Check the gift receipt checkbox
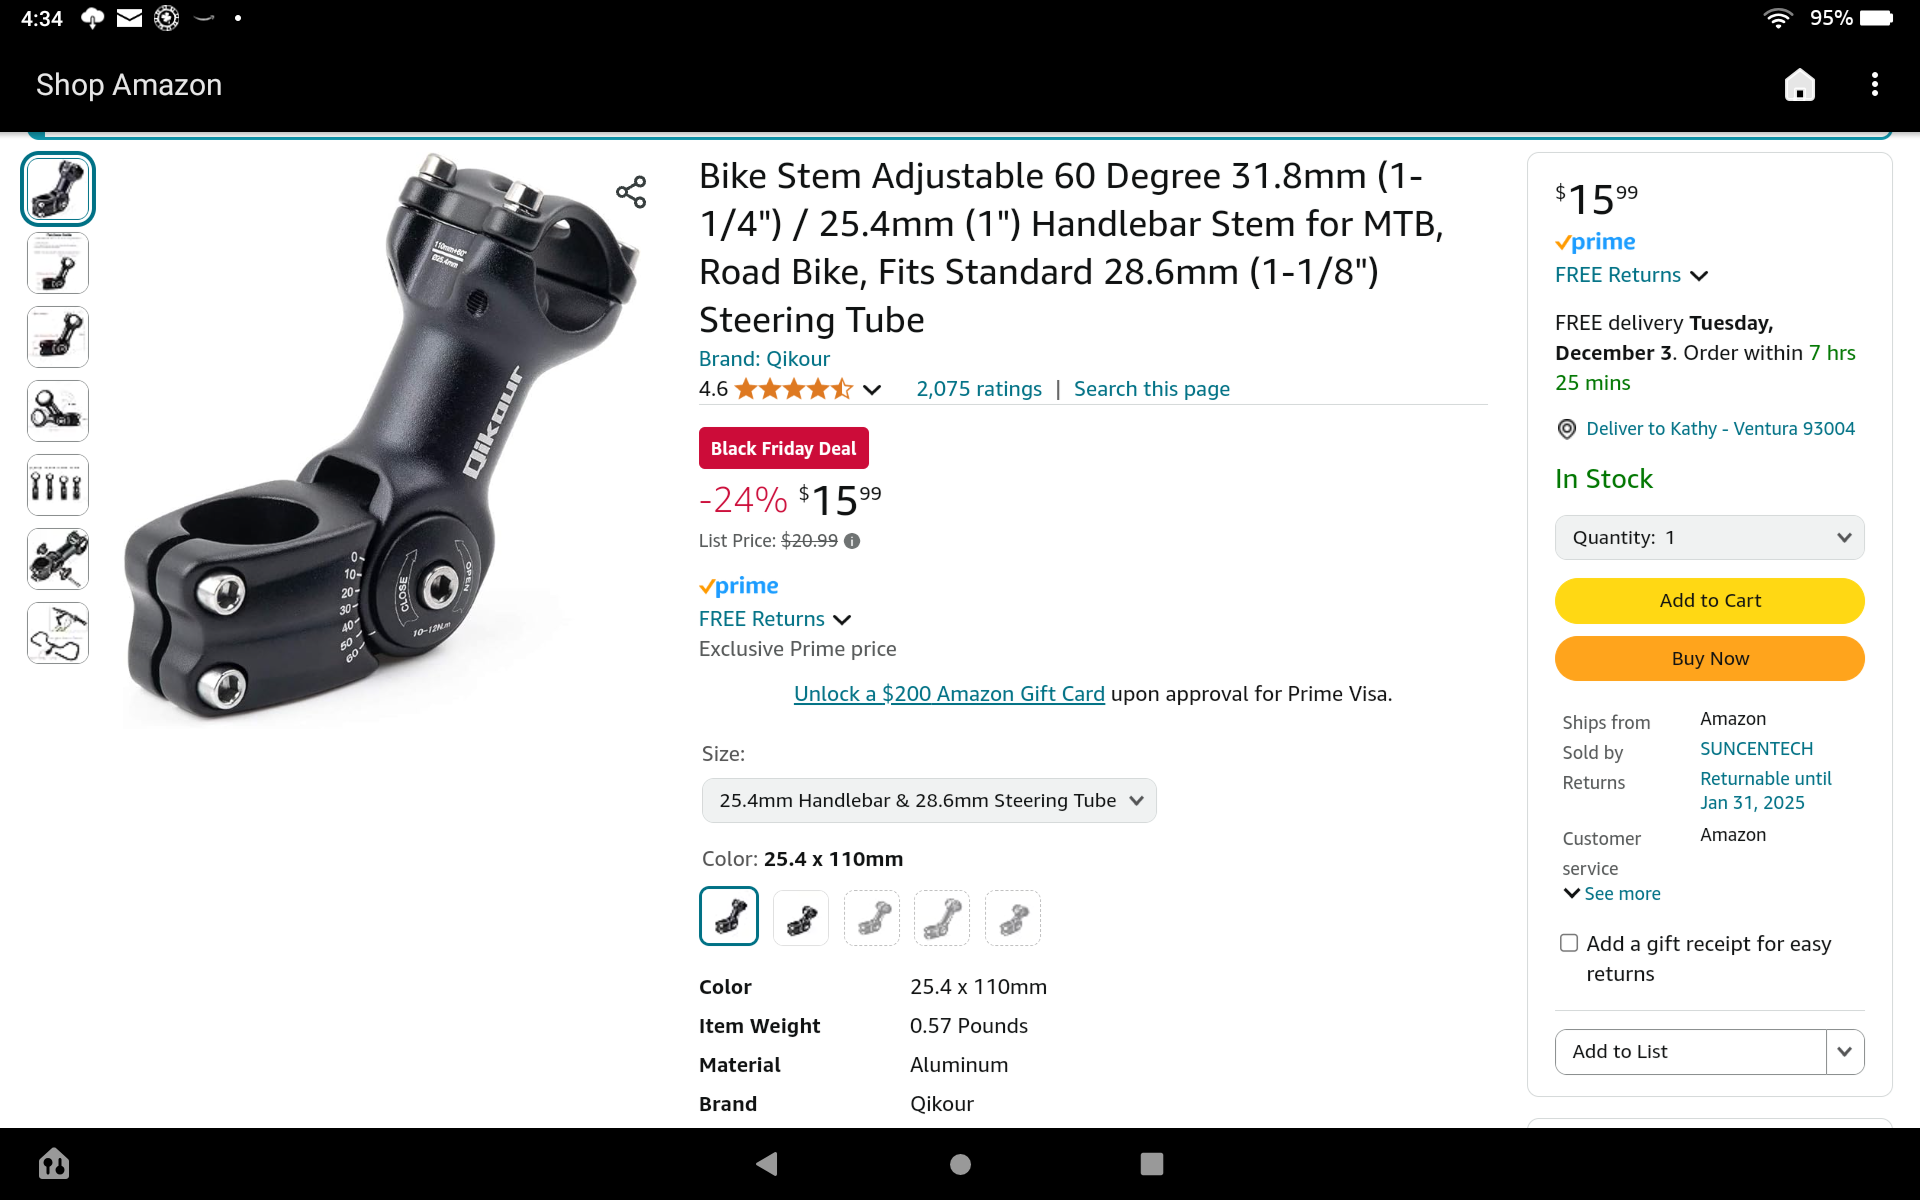Viewport: 1920px width, 1200px height. pos(1569,943)
